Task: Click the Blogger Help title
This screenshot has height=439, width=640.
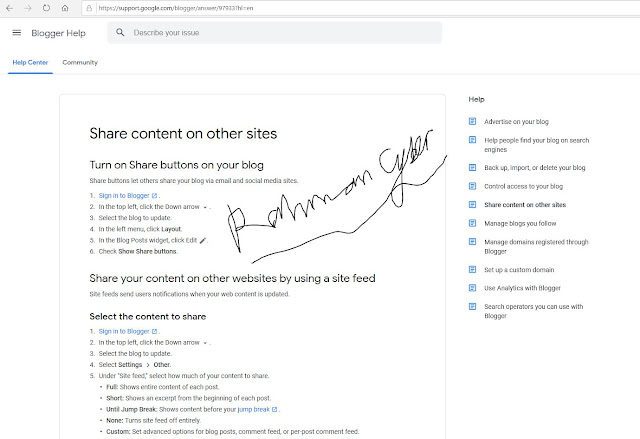Action: click(58, 33)
